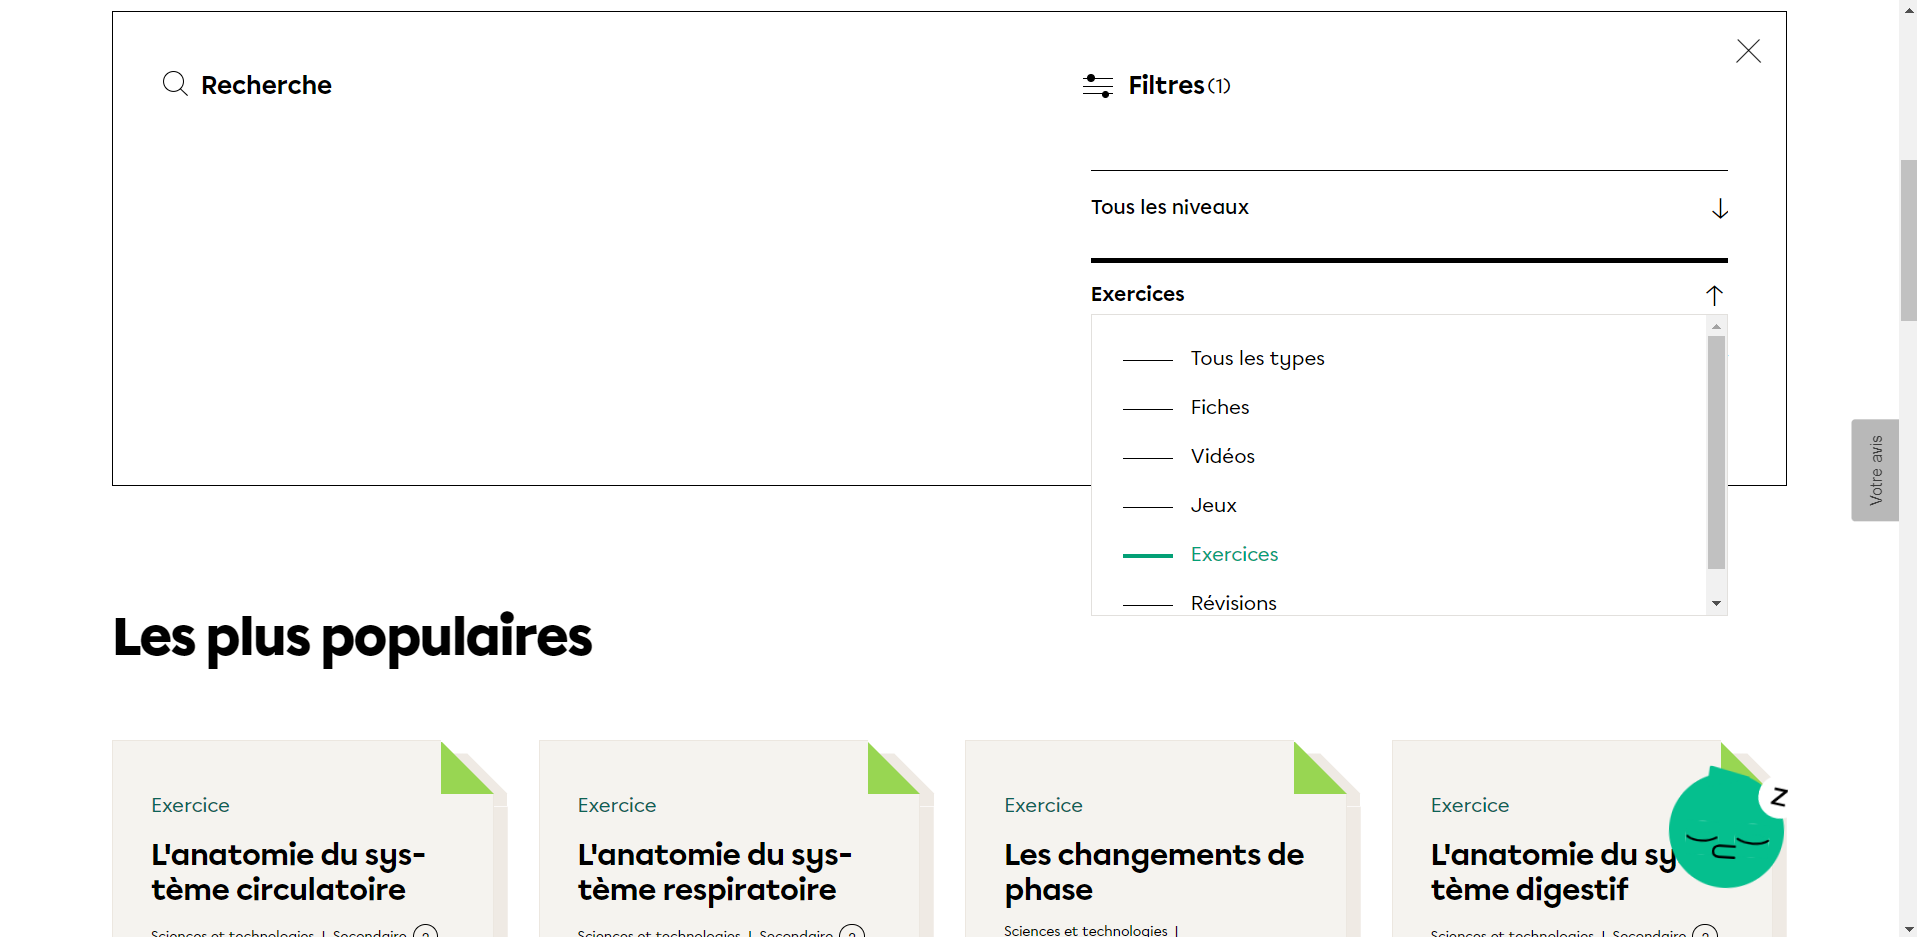
Task: Click the green folded corner on circulatoire card
Action: tap(466, 768)
